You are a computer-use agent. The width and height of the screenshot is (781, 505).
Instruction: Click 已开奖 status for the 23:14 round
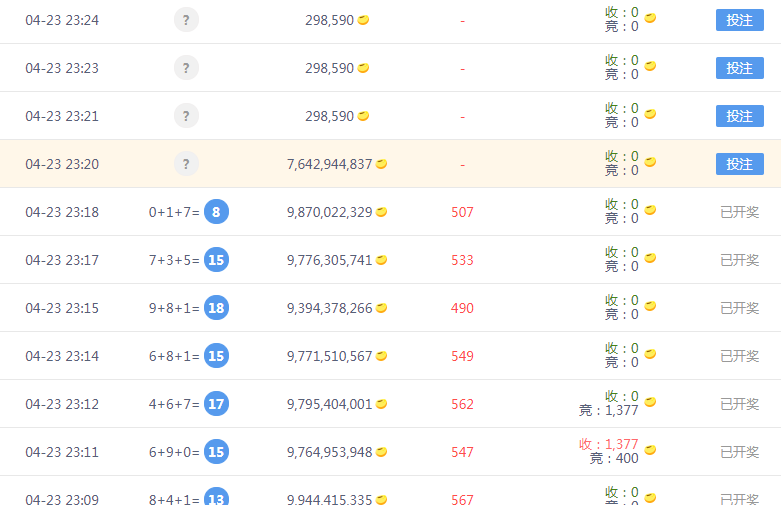739,356
